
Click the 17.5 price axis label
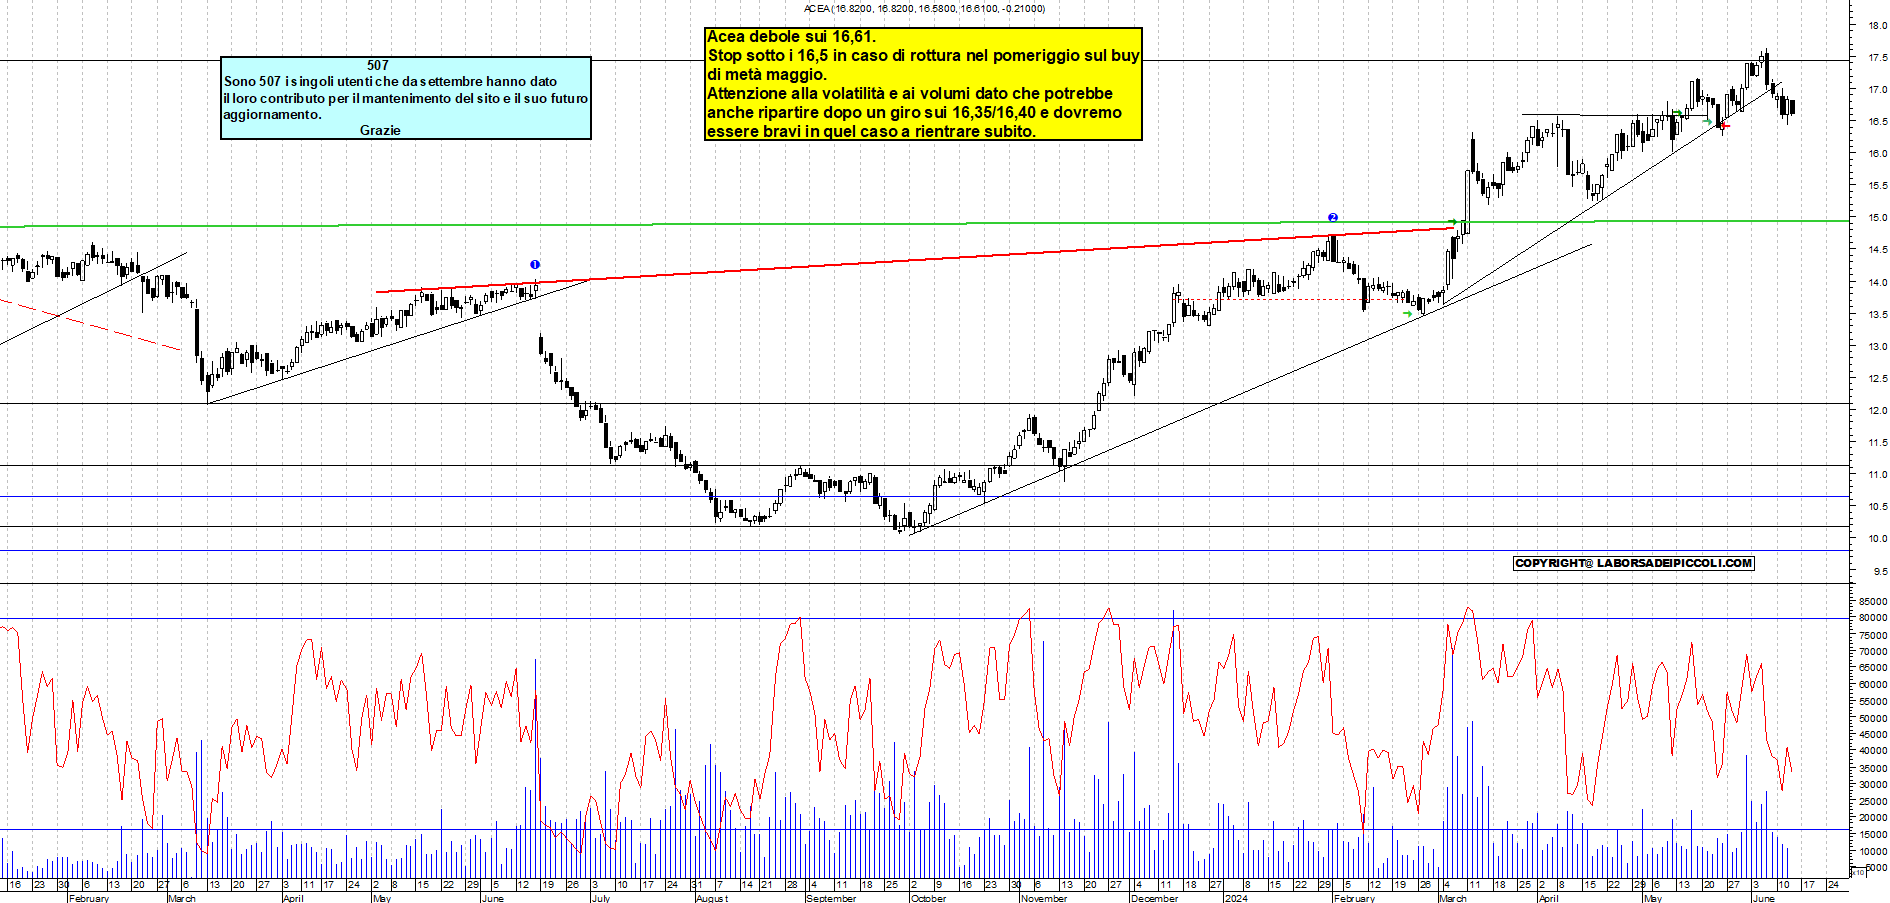pos(1877,58)
